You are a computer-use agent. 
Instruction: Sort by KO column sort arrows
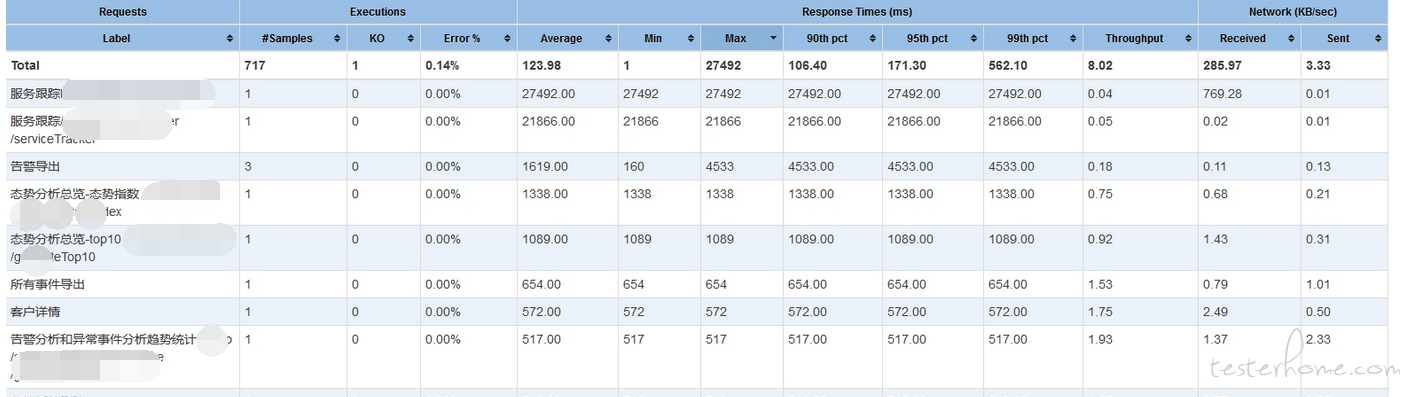pyautogui.click(x=410, y=39)
